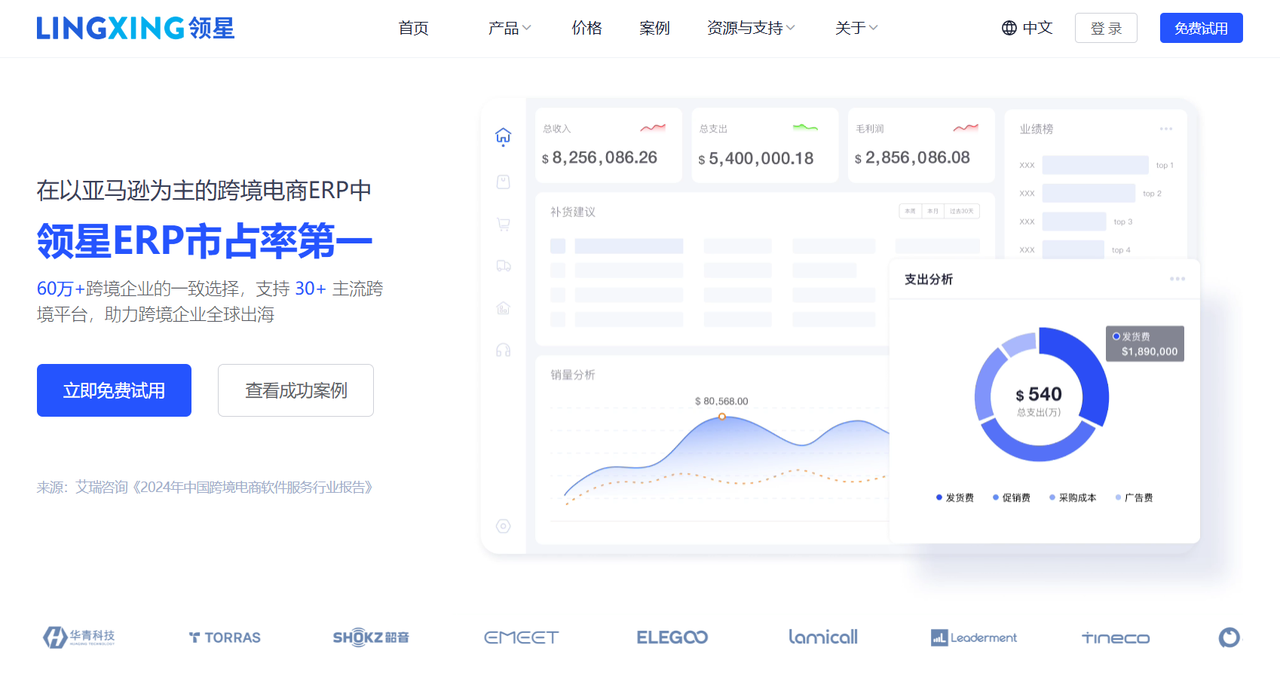Click the 立即免费试用 button
The image size is (1280, 691).
tap(114, 390)
